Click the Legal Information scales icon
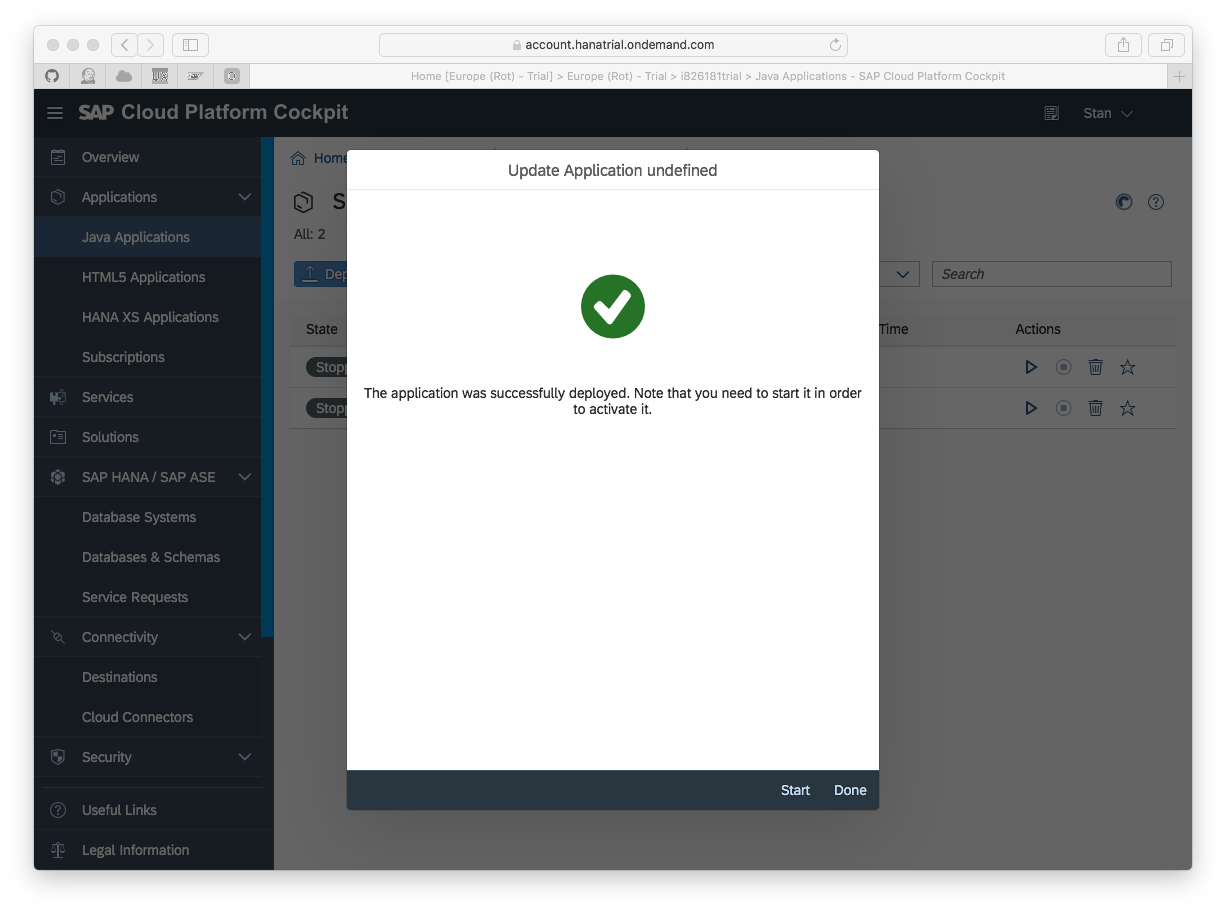This screenshot has height=912, width=1226. pyautogui.click(x=58, y=850)
